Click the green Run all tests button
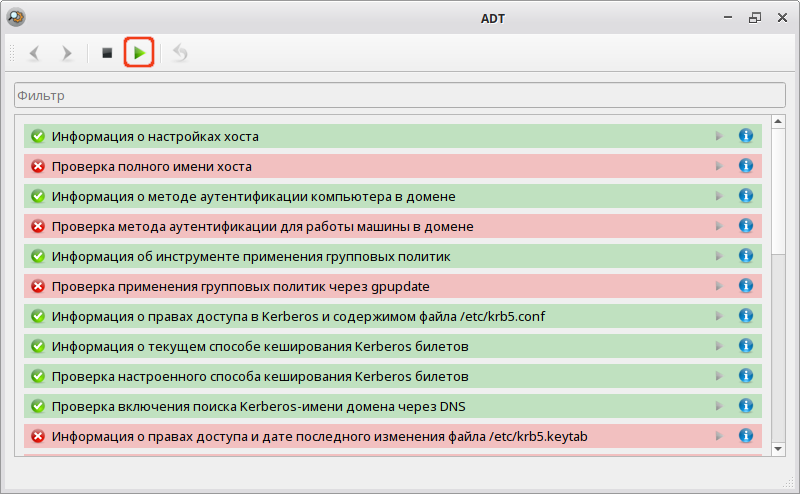The image size is (800, 494). coord(139,52)
